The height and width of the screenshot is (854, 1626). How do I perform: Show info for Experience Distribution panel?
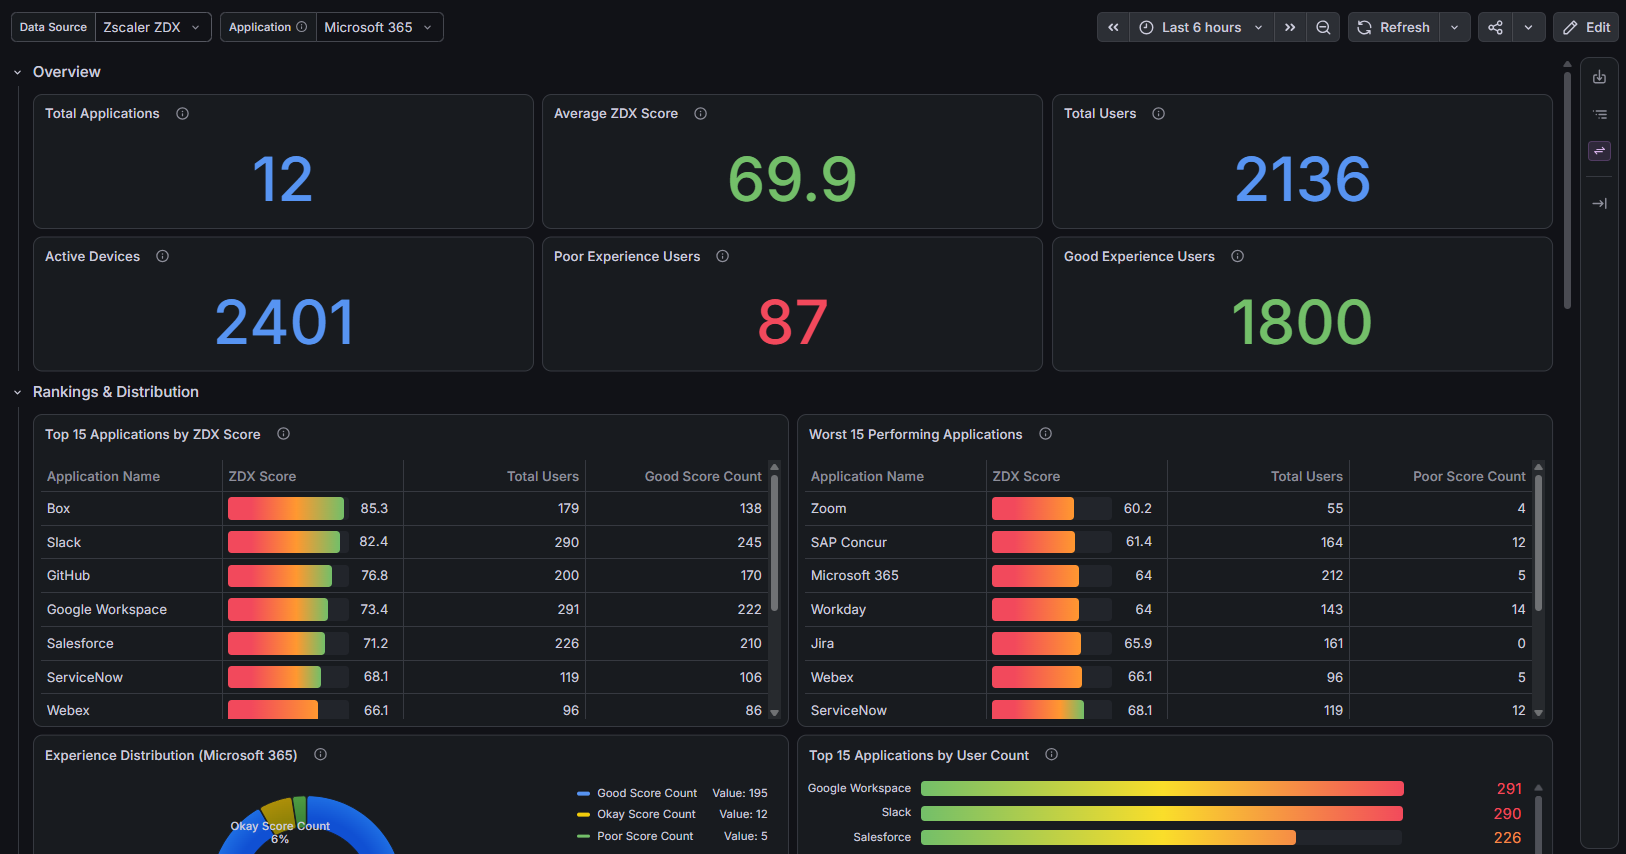tap(320, 755)
